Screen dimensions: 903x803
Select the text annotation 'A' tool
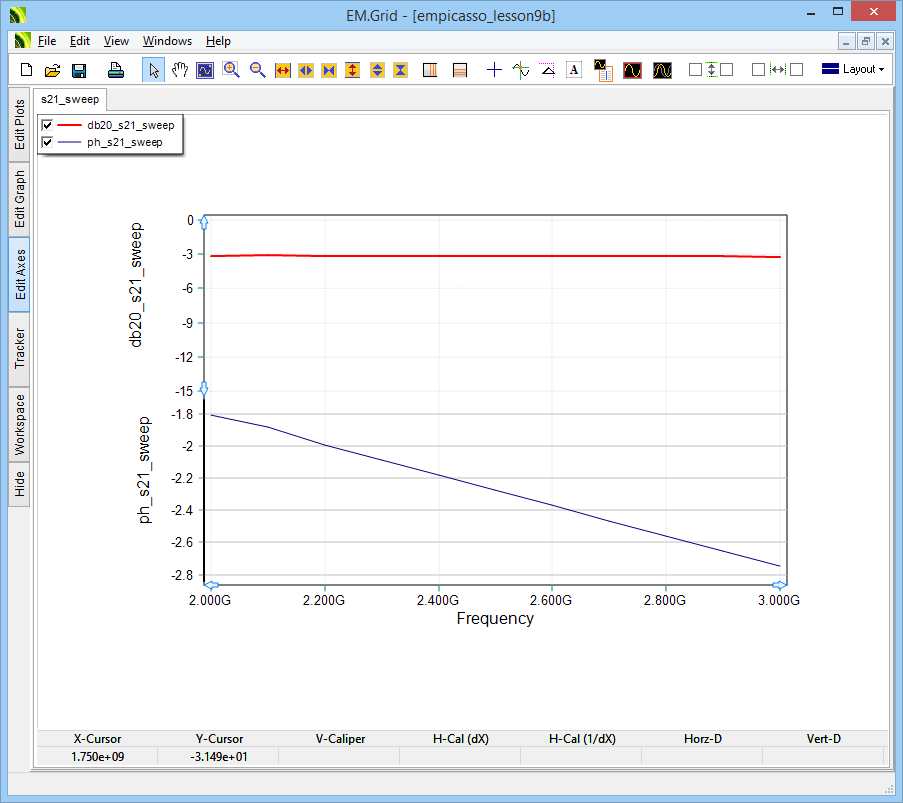click(574, 70)
